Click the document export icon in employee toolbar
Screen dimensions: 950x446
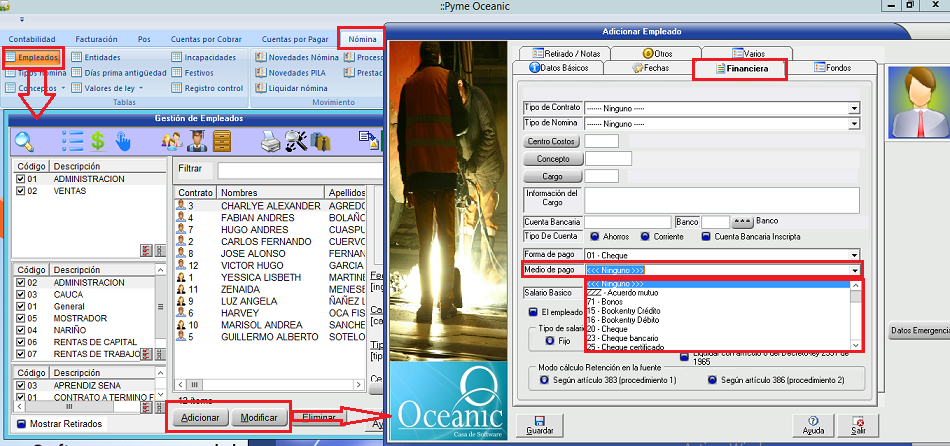368,141
